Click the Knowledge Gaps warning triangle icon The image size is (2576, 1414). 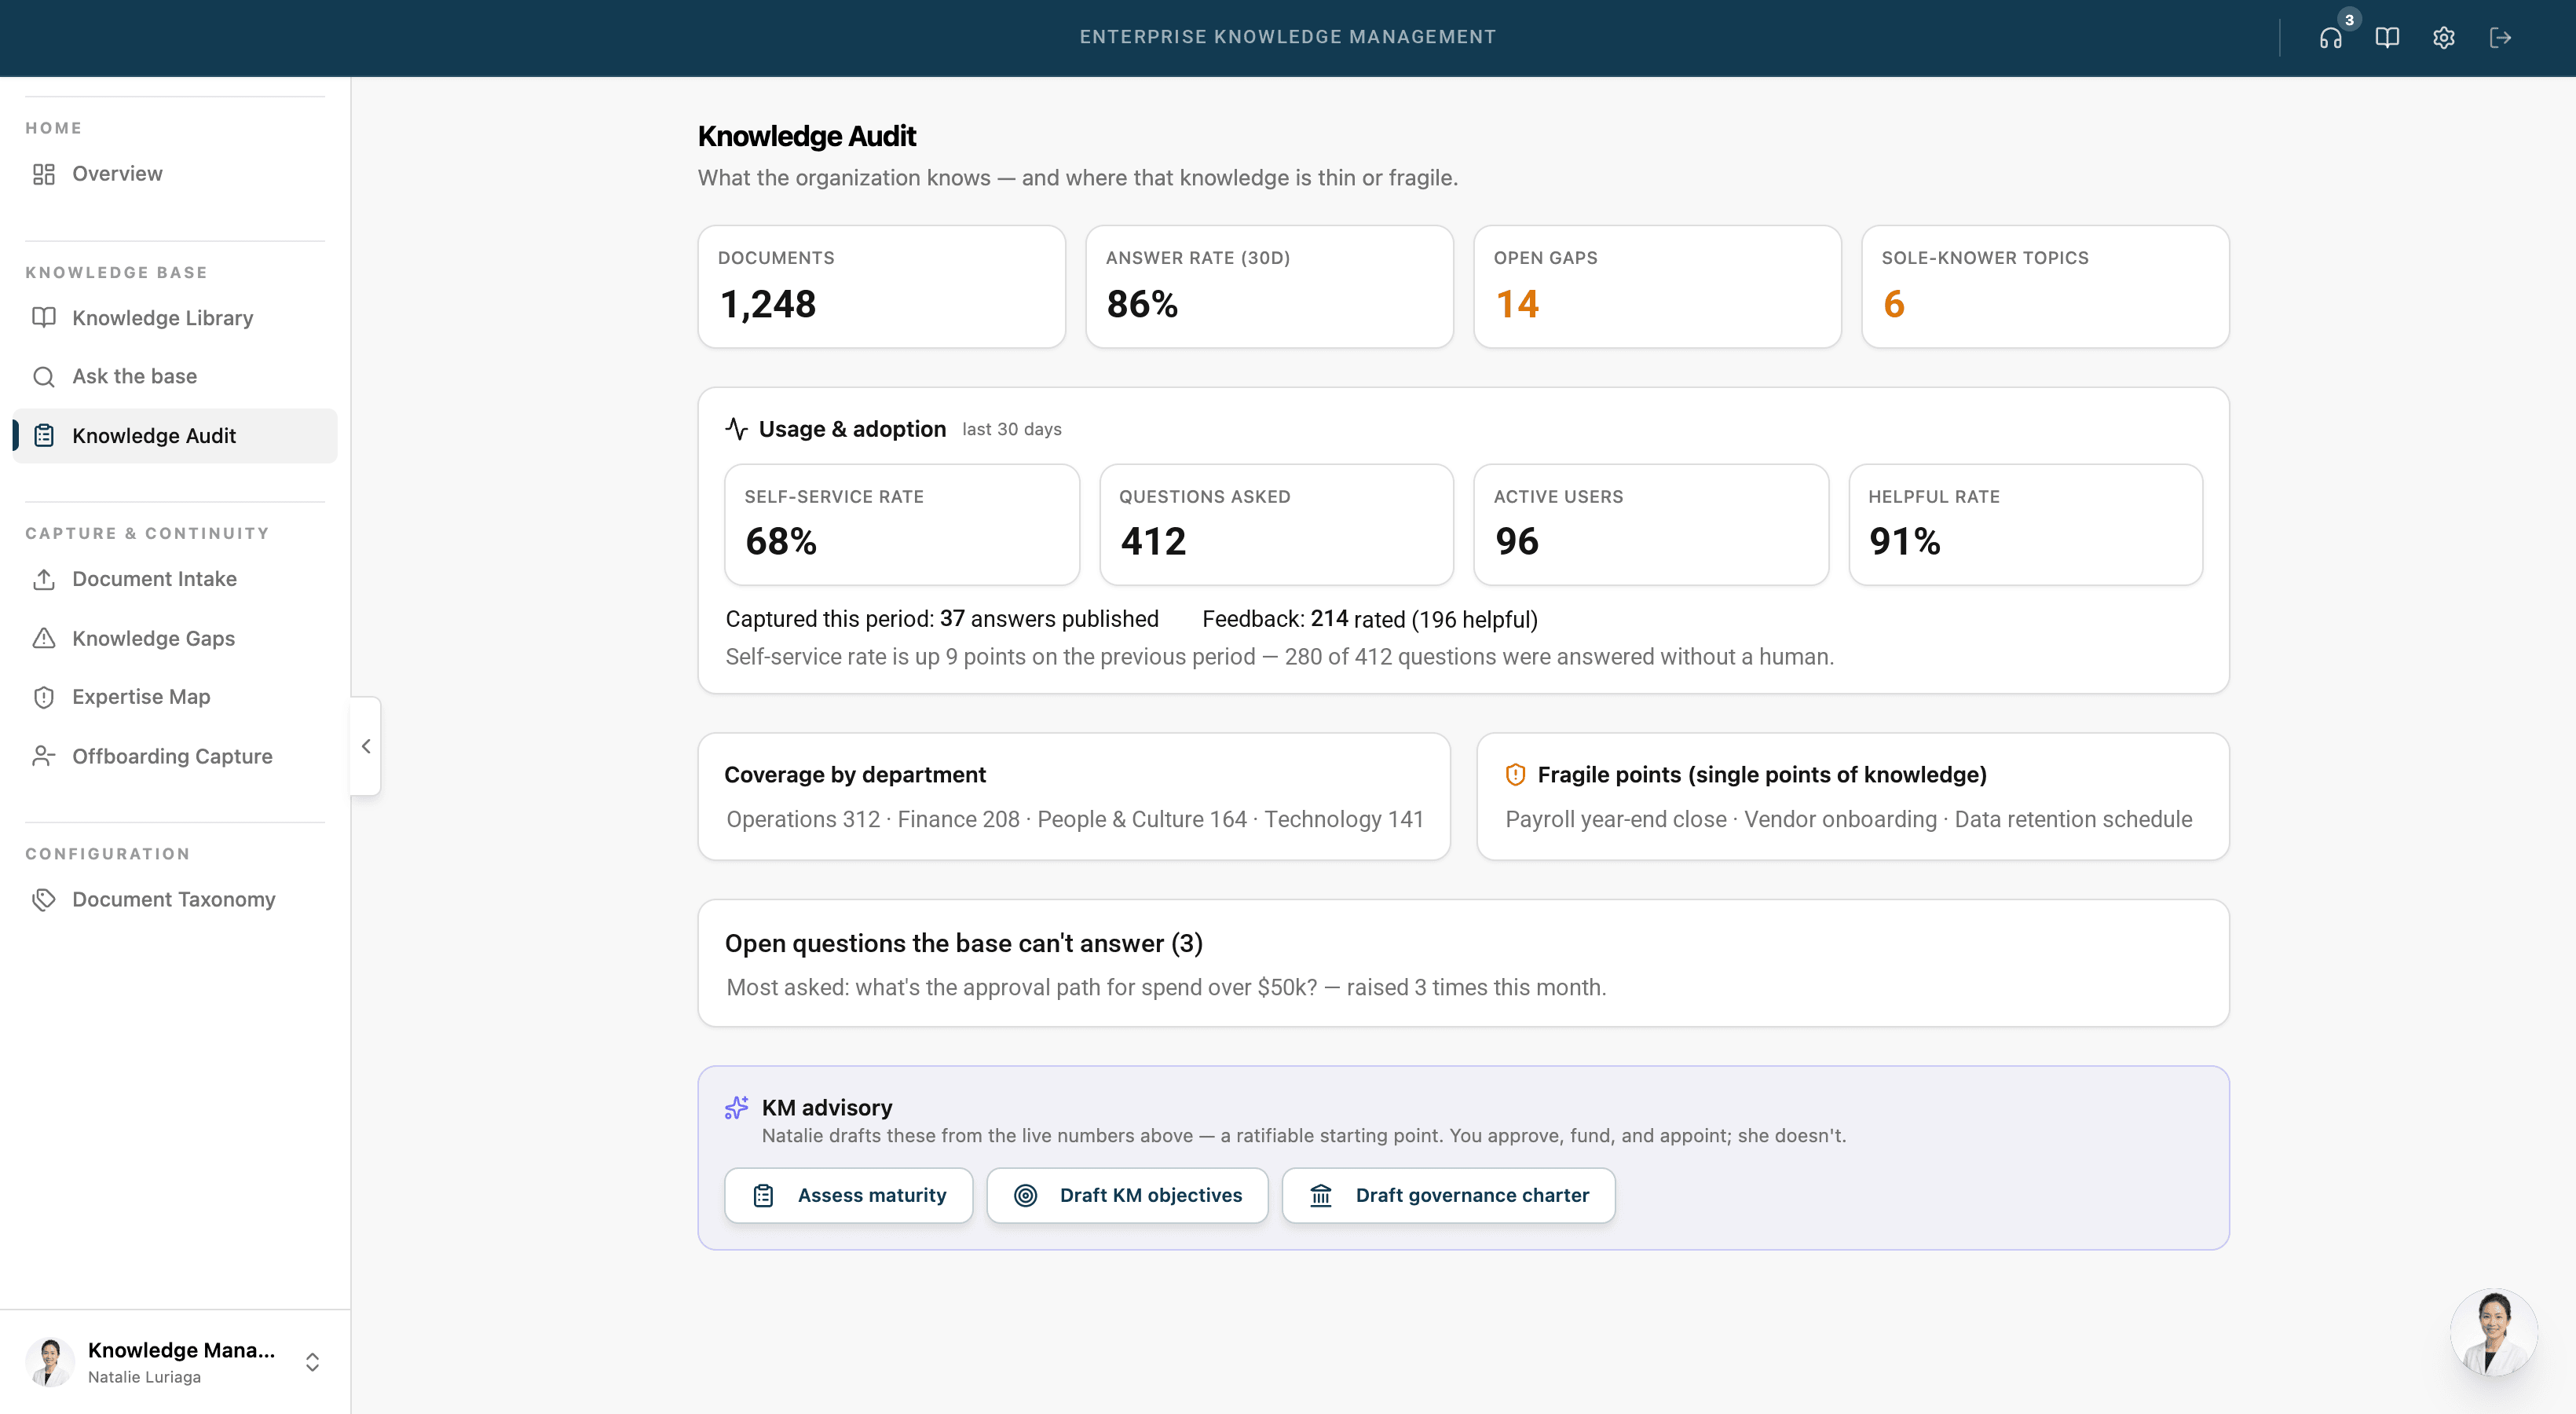pyautogui.click(x=44, y=638)
